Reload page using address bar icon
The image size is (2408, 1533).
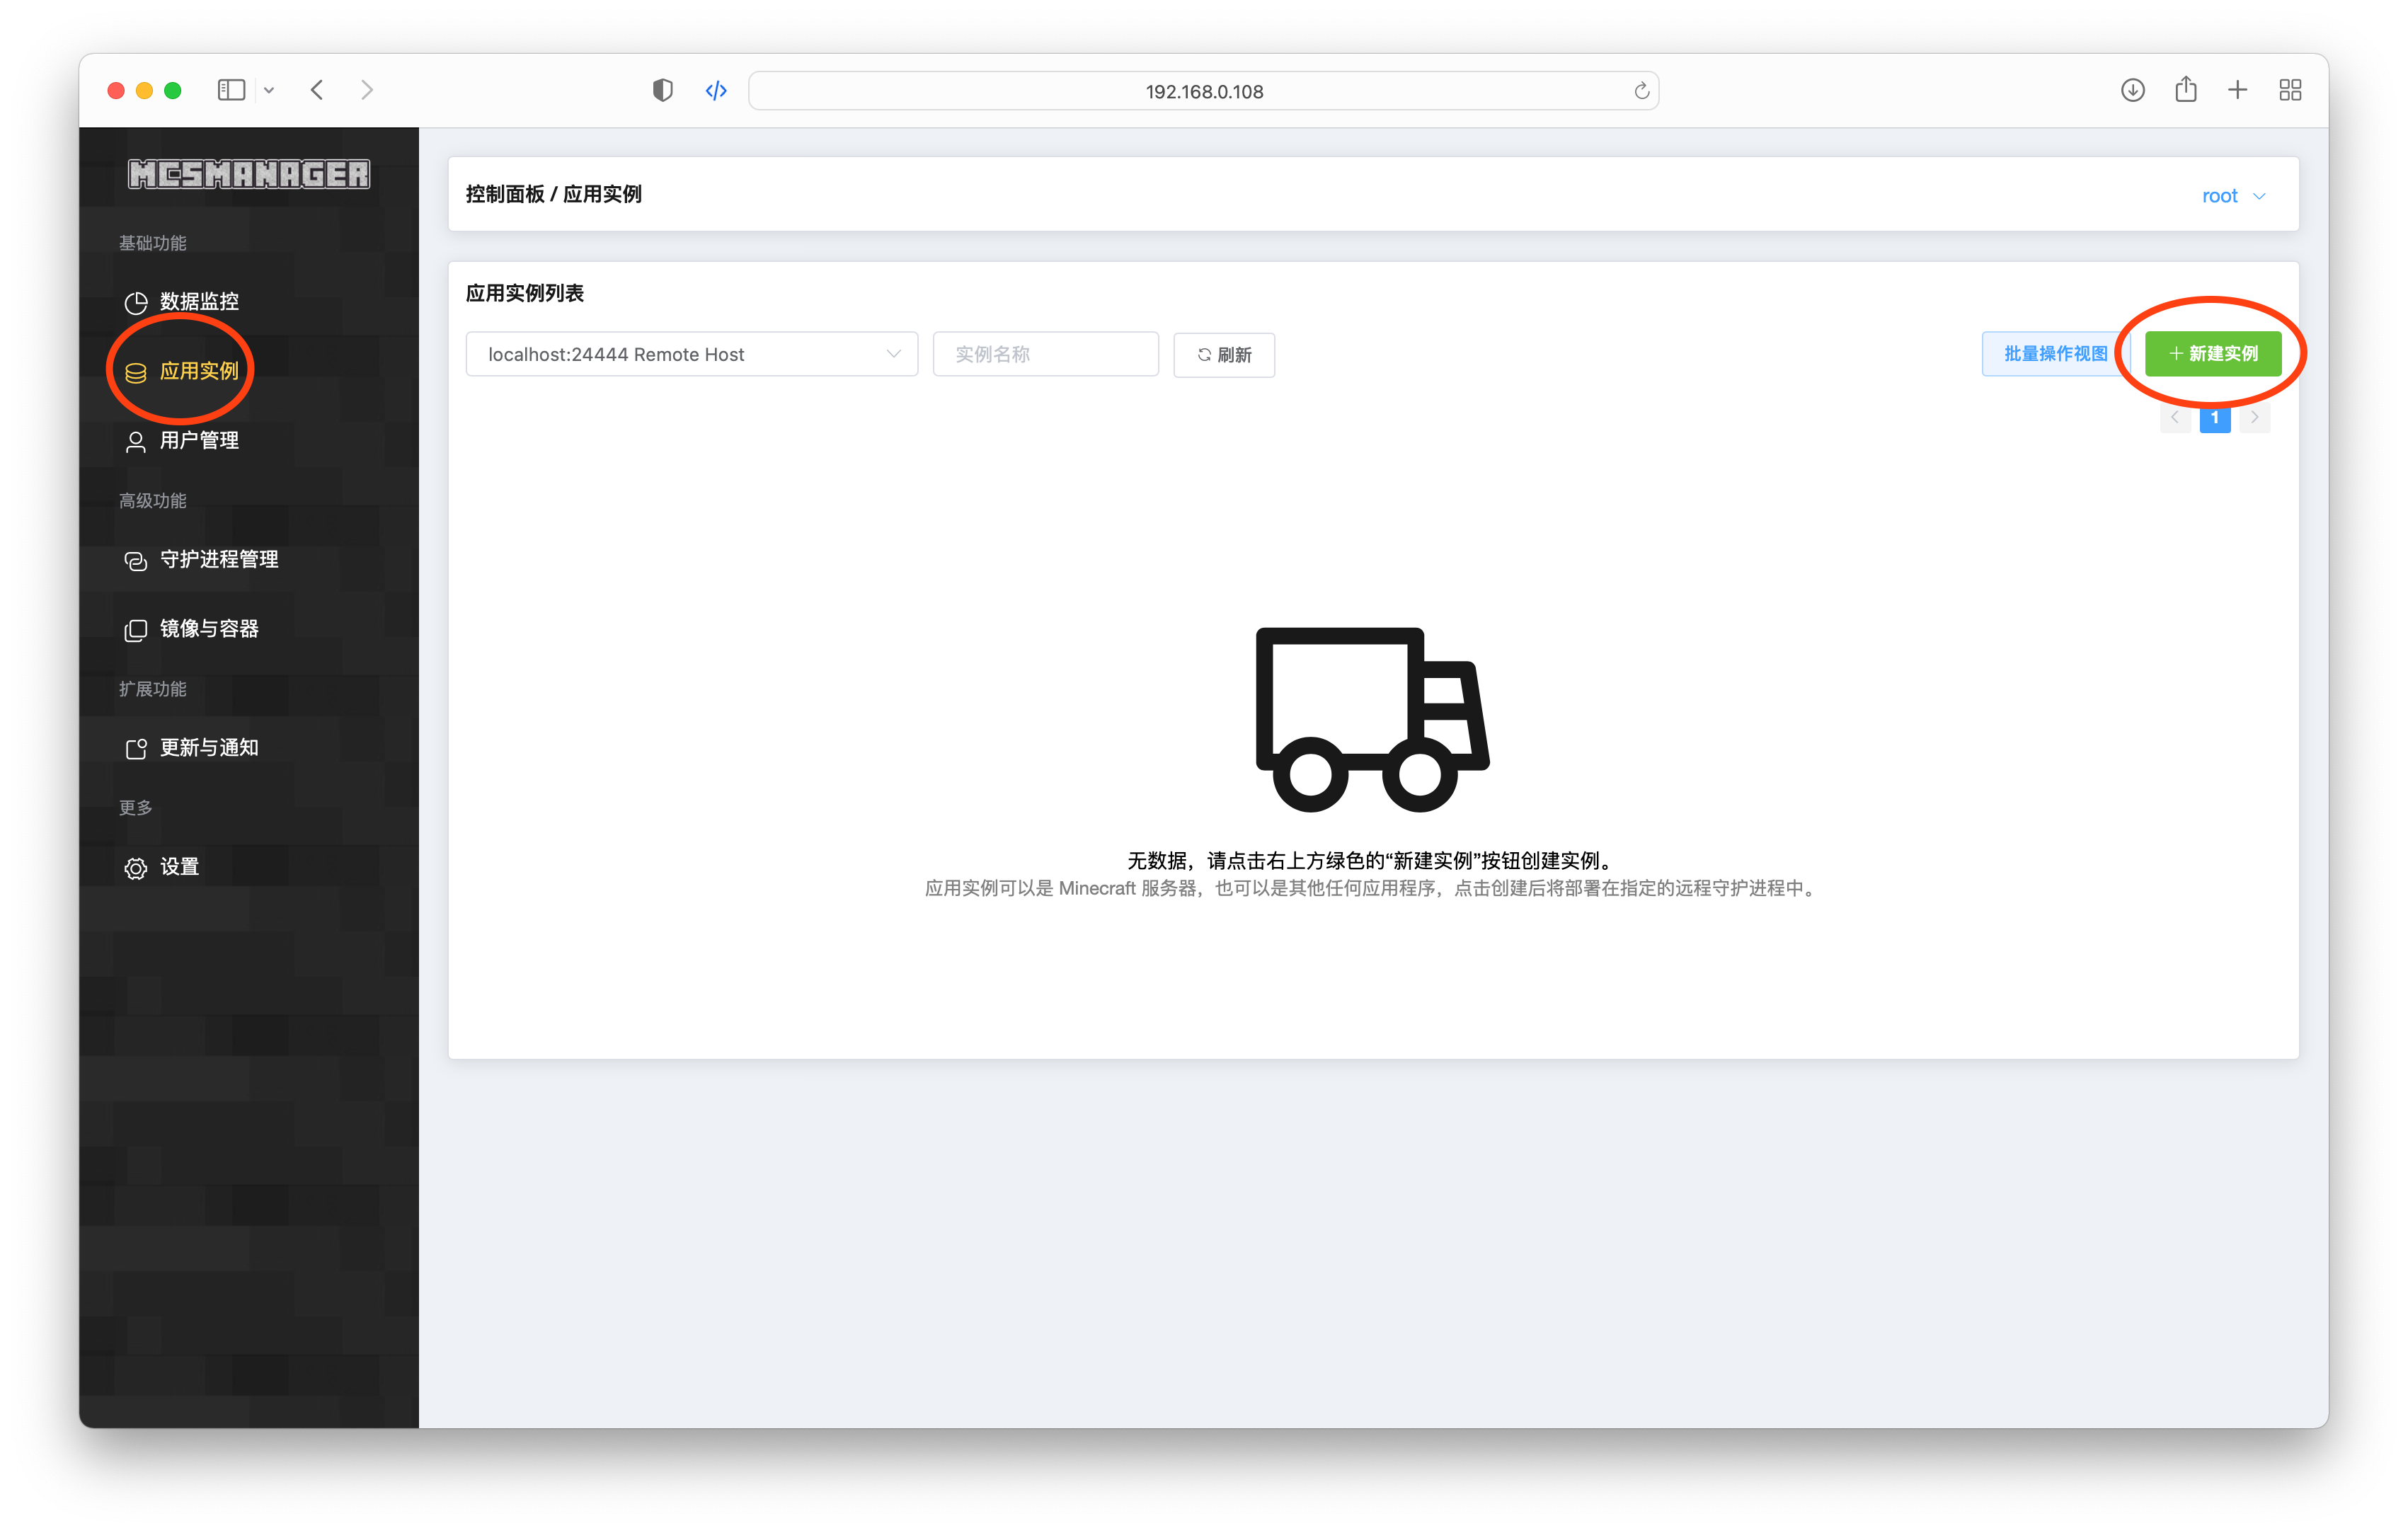pos(1641,91)
